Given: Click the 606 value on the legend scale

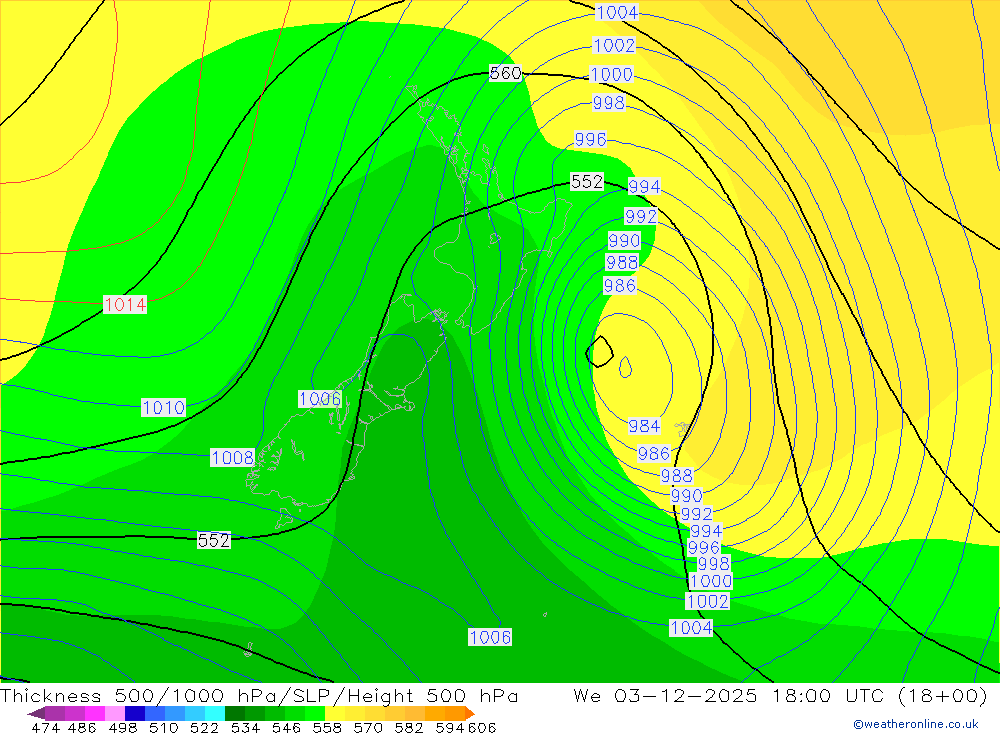Looking at the screenshot, I should click(x=482, y=727).
